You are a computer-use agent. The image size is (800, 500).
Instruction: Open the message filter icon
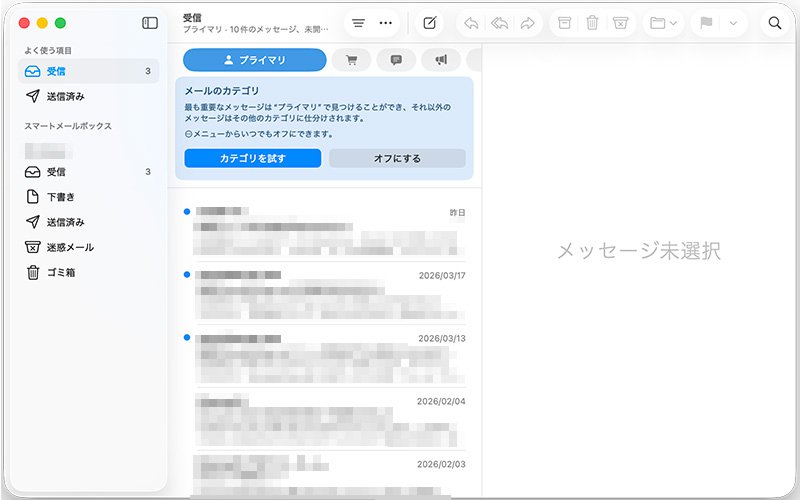358,23
